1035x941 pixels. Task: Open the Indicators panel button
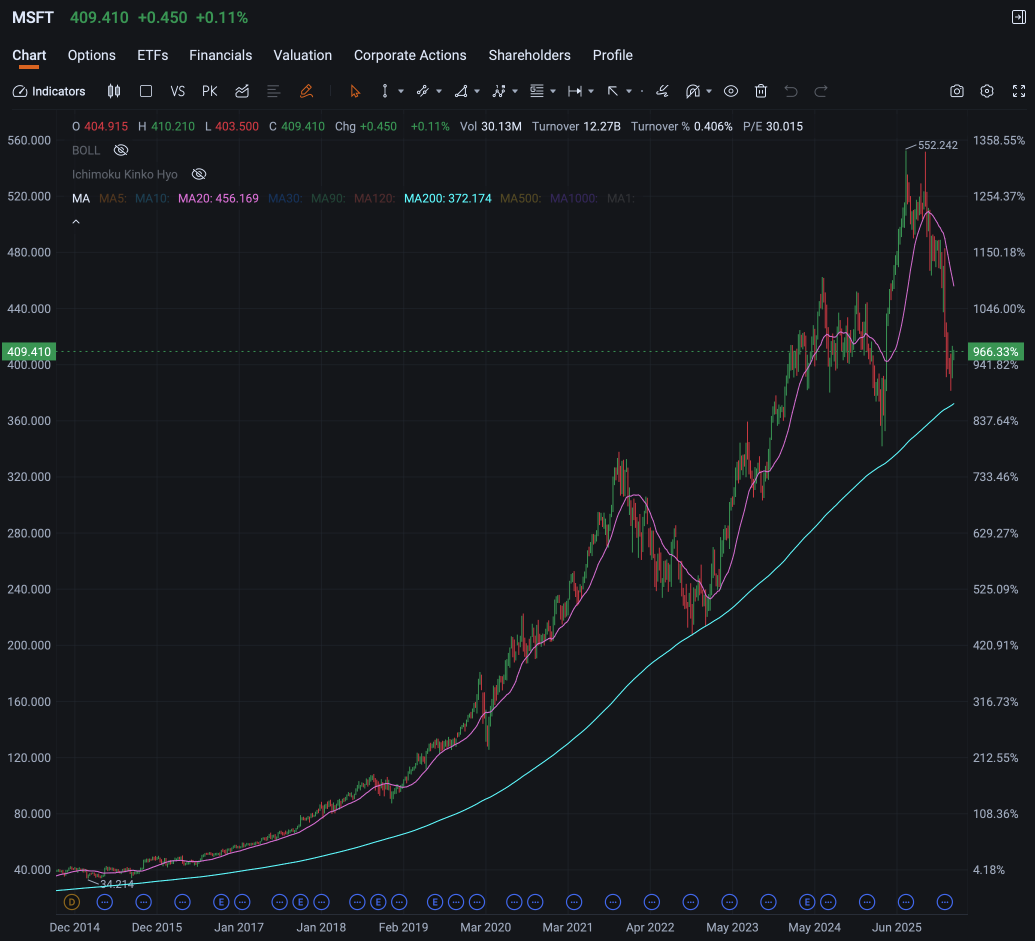[49, 91]
